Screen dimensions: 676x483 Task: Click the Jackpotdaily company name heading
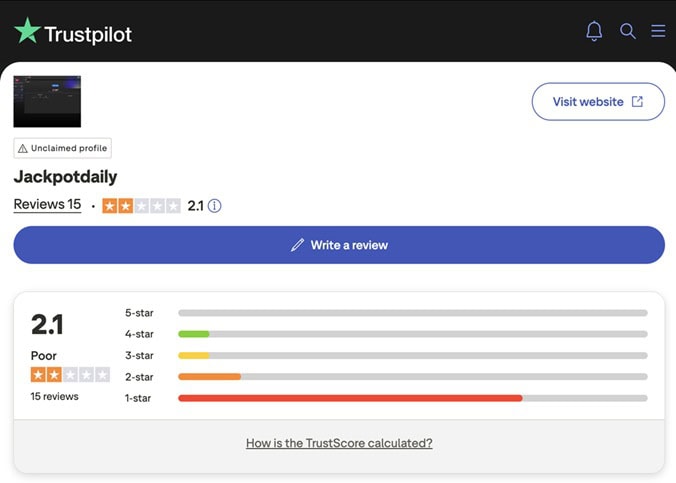tap(65, 177)
